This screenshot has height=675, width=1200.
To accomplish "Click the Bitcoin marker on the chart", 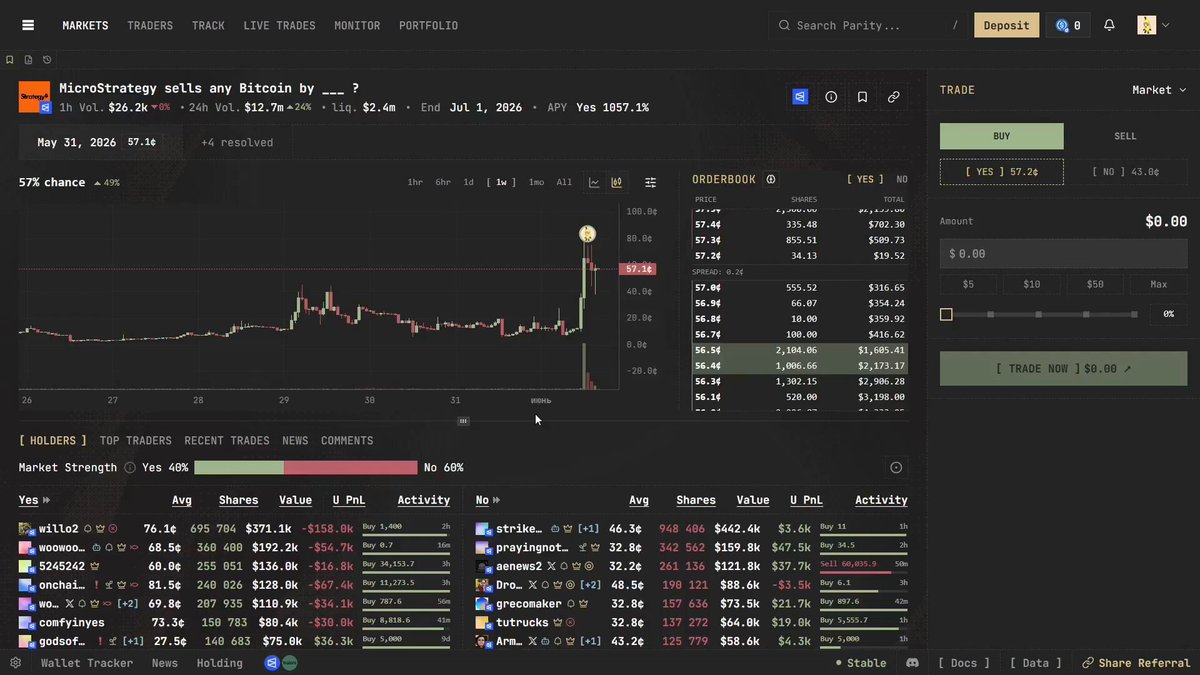I will [587, 234].
